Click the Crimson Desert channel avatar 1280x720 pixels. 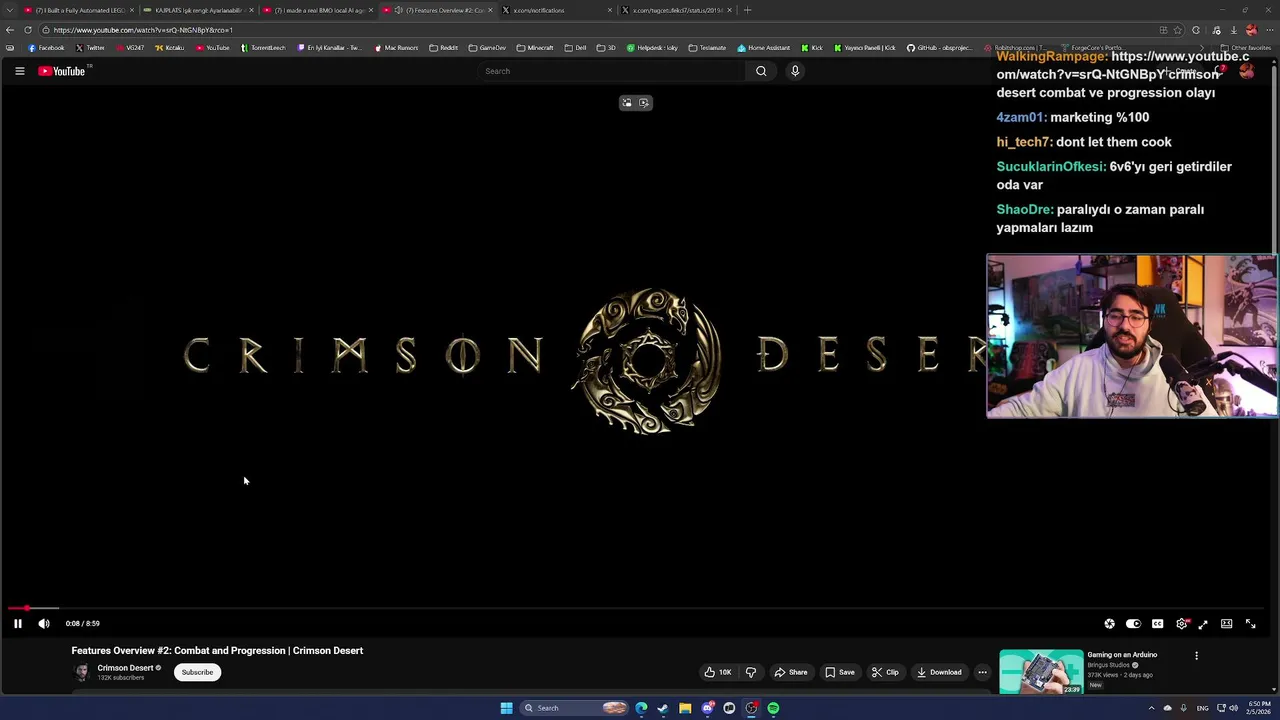click(81, 672)
